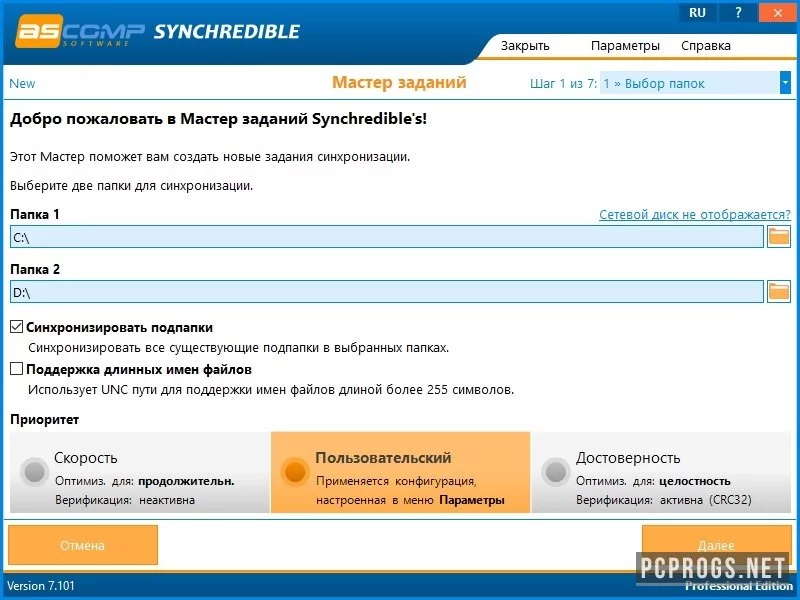The width and height of the screenshot is (800, 600).
Task: Browse for Папка 2 folder icon
Action: 779,291
